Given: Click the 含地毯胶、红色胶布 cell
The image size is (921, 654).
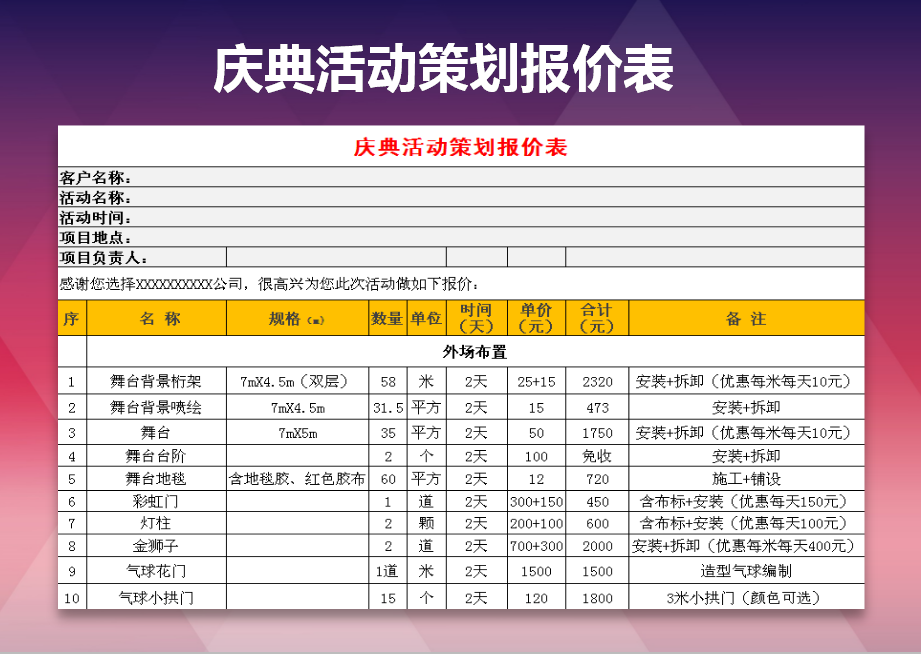Looking at the screenshot, I should point(297,478).
